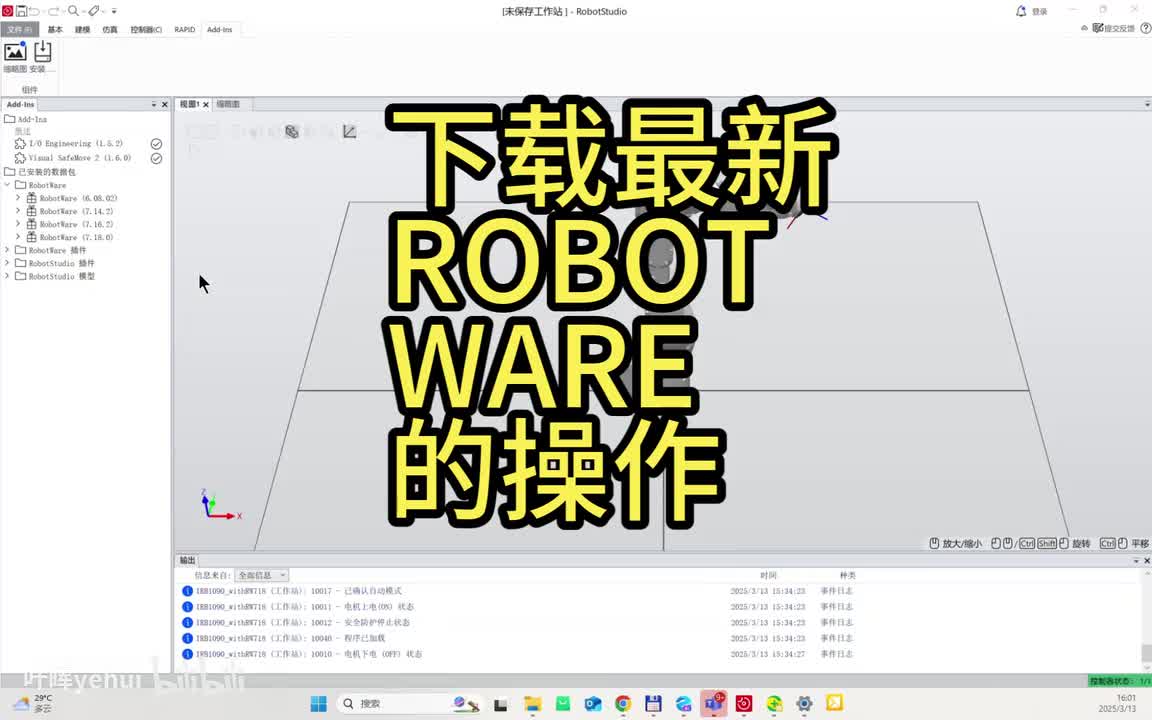The height and width of the screenshot is (720, 1152).
Task: Expand RobotWare (7.18.0) package
Action: tap(18, 237)
